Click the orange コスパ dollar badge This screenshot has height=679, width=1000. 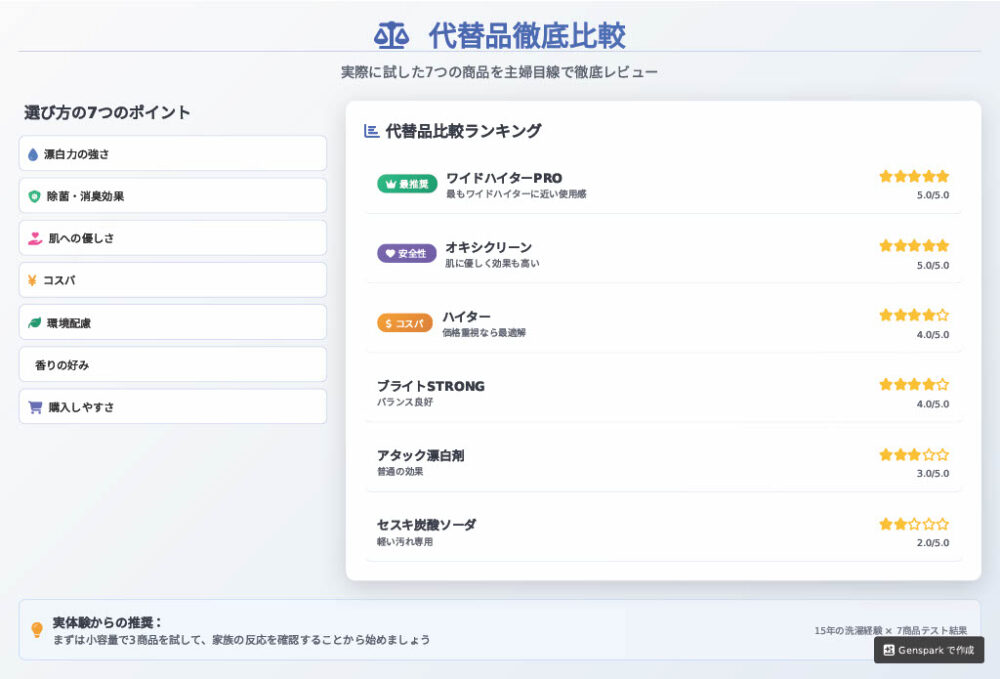tap(405, 323)
